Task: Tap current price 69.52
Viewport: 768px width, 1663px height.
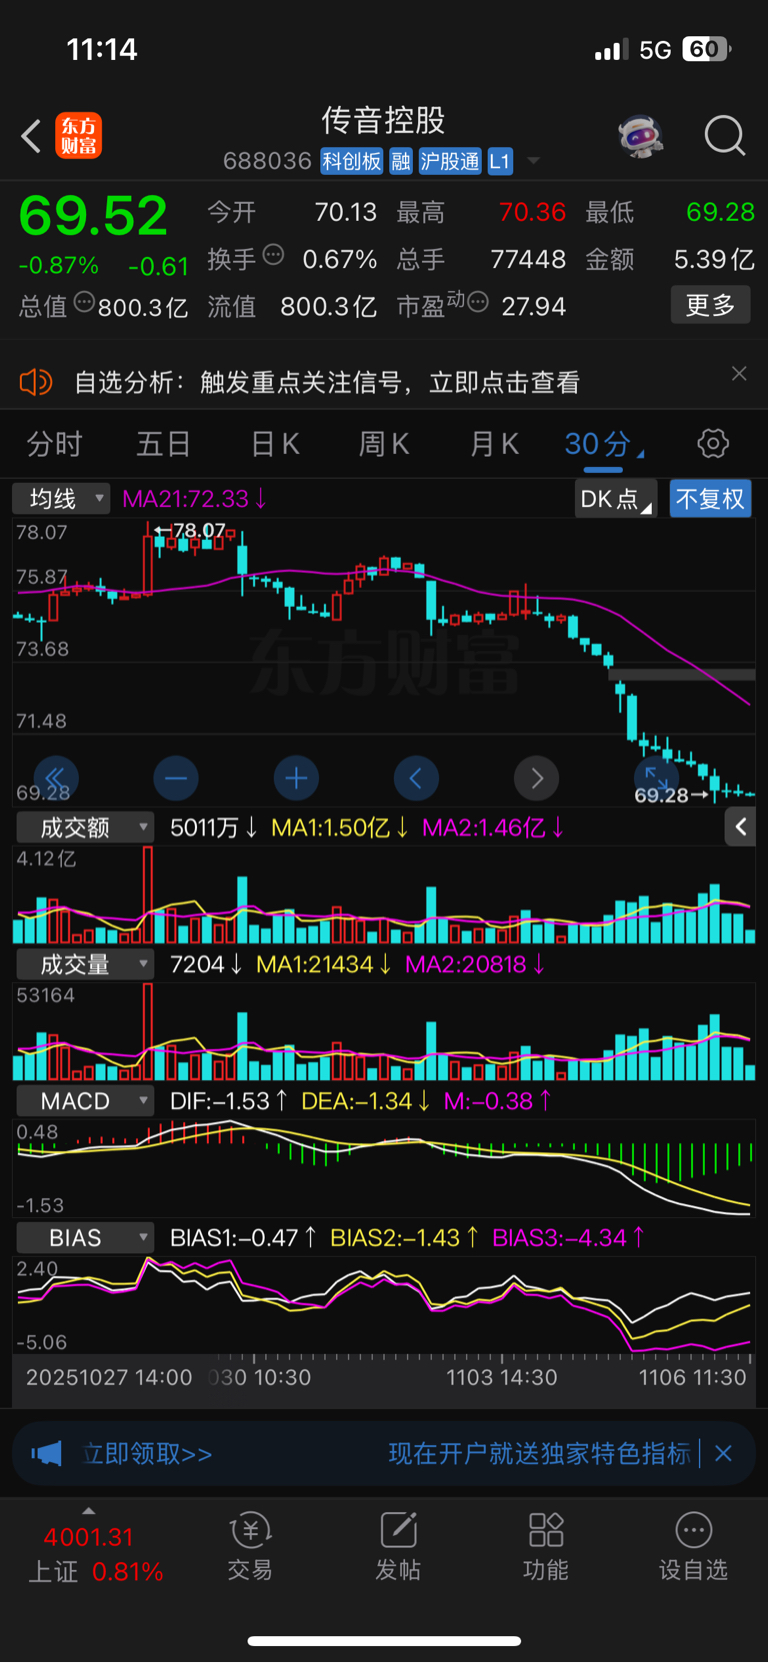Action: point(93,215)
